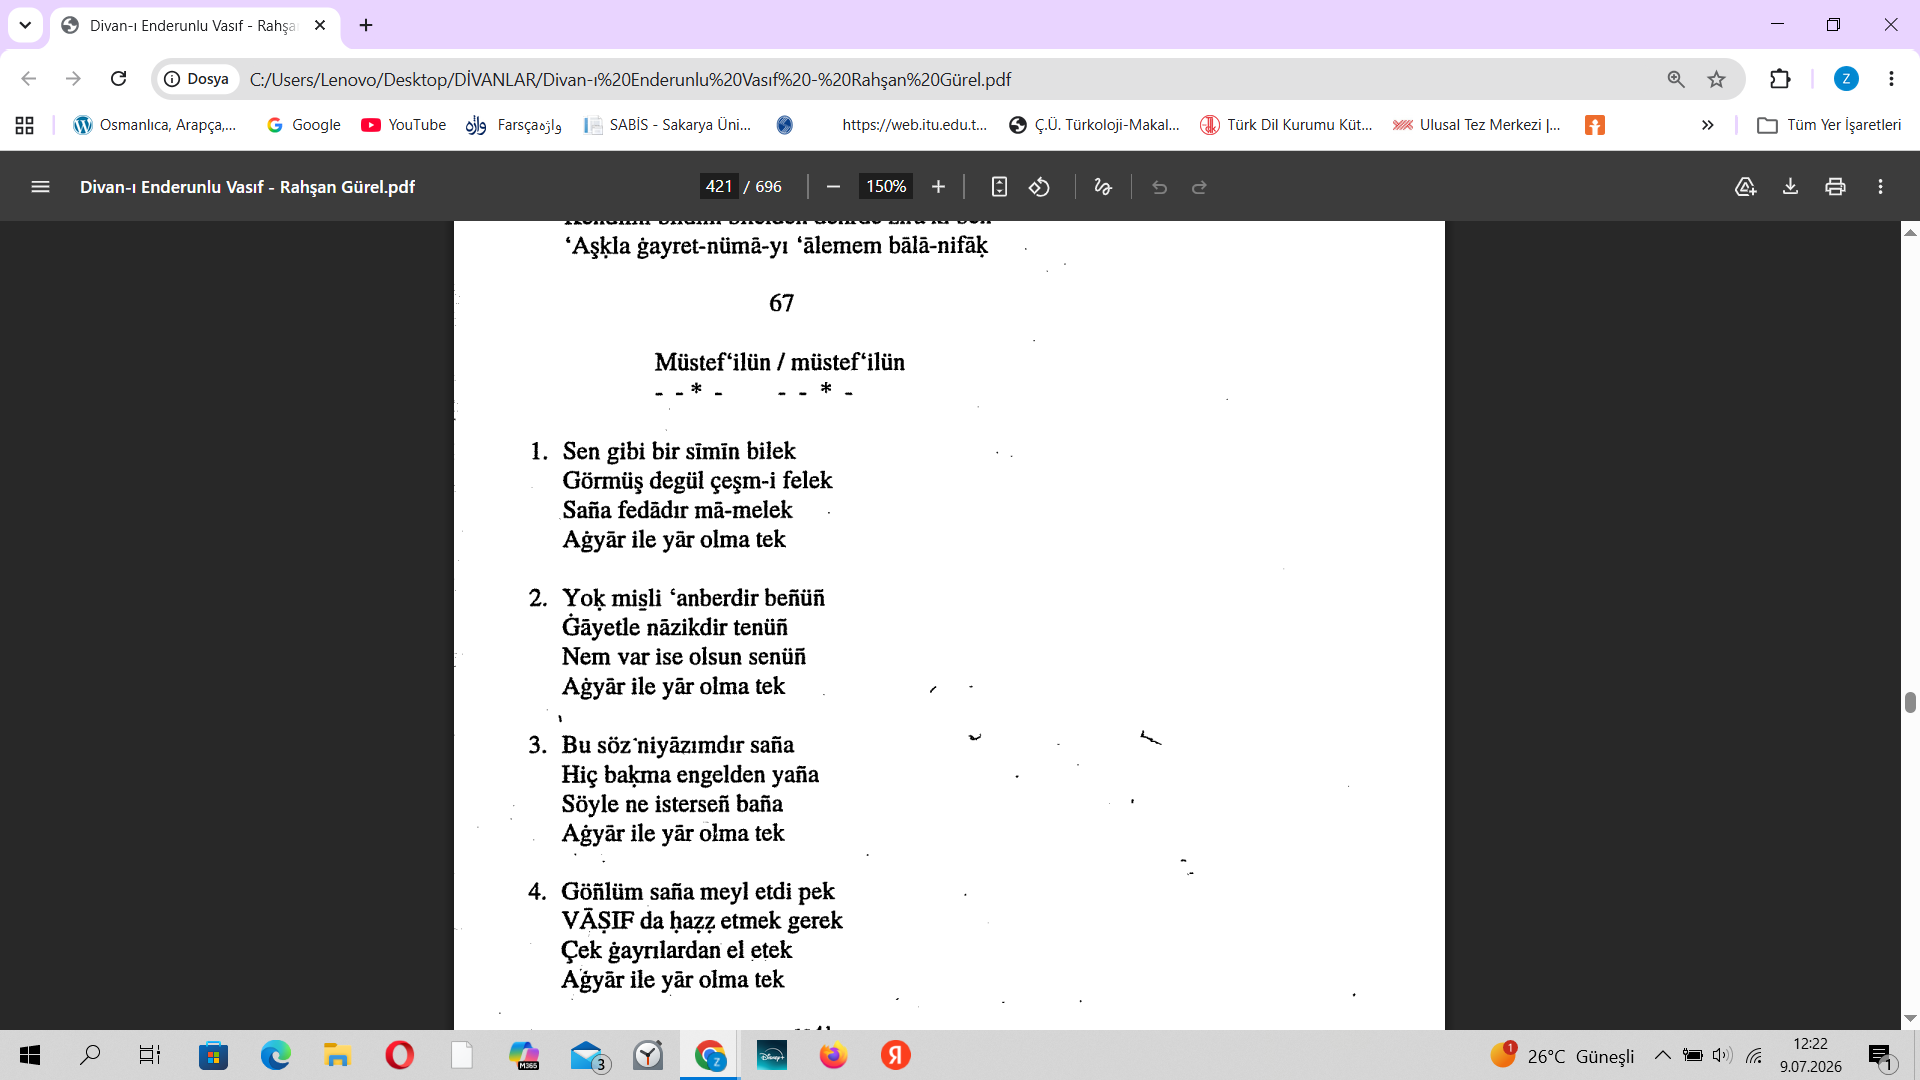Image resolution: width=1920 pixels, height=1080 pixels.
Task: Open the YouTube bookmark
Action: 404,125
